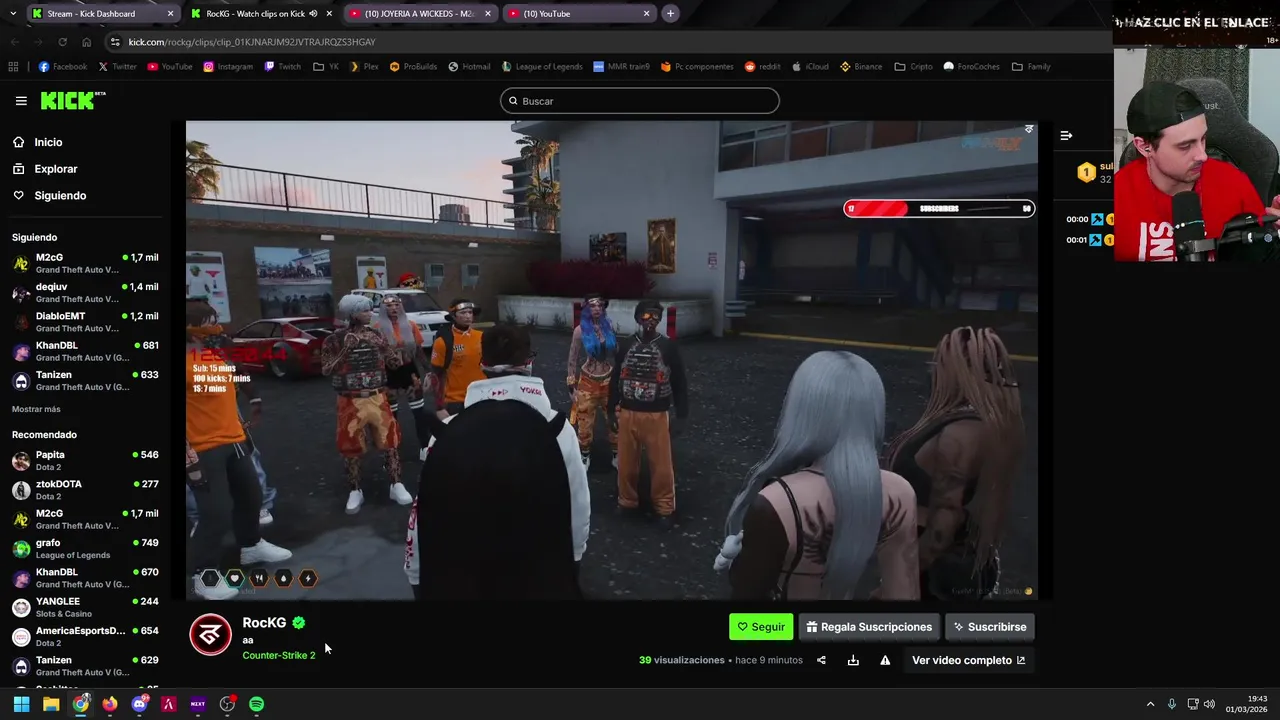The width and height of the screenshot is (1280, 720).
Task: Open Hotmail bookmark
Action: (x=469, y=67)
